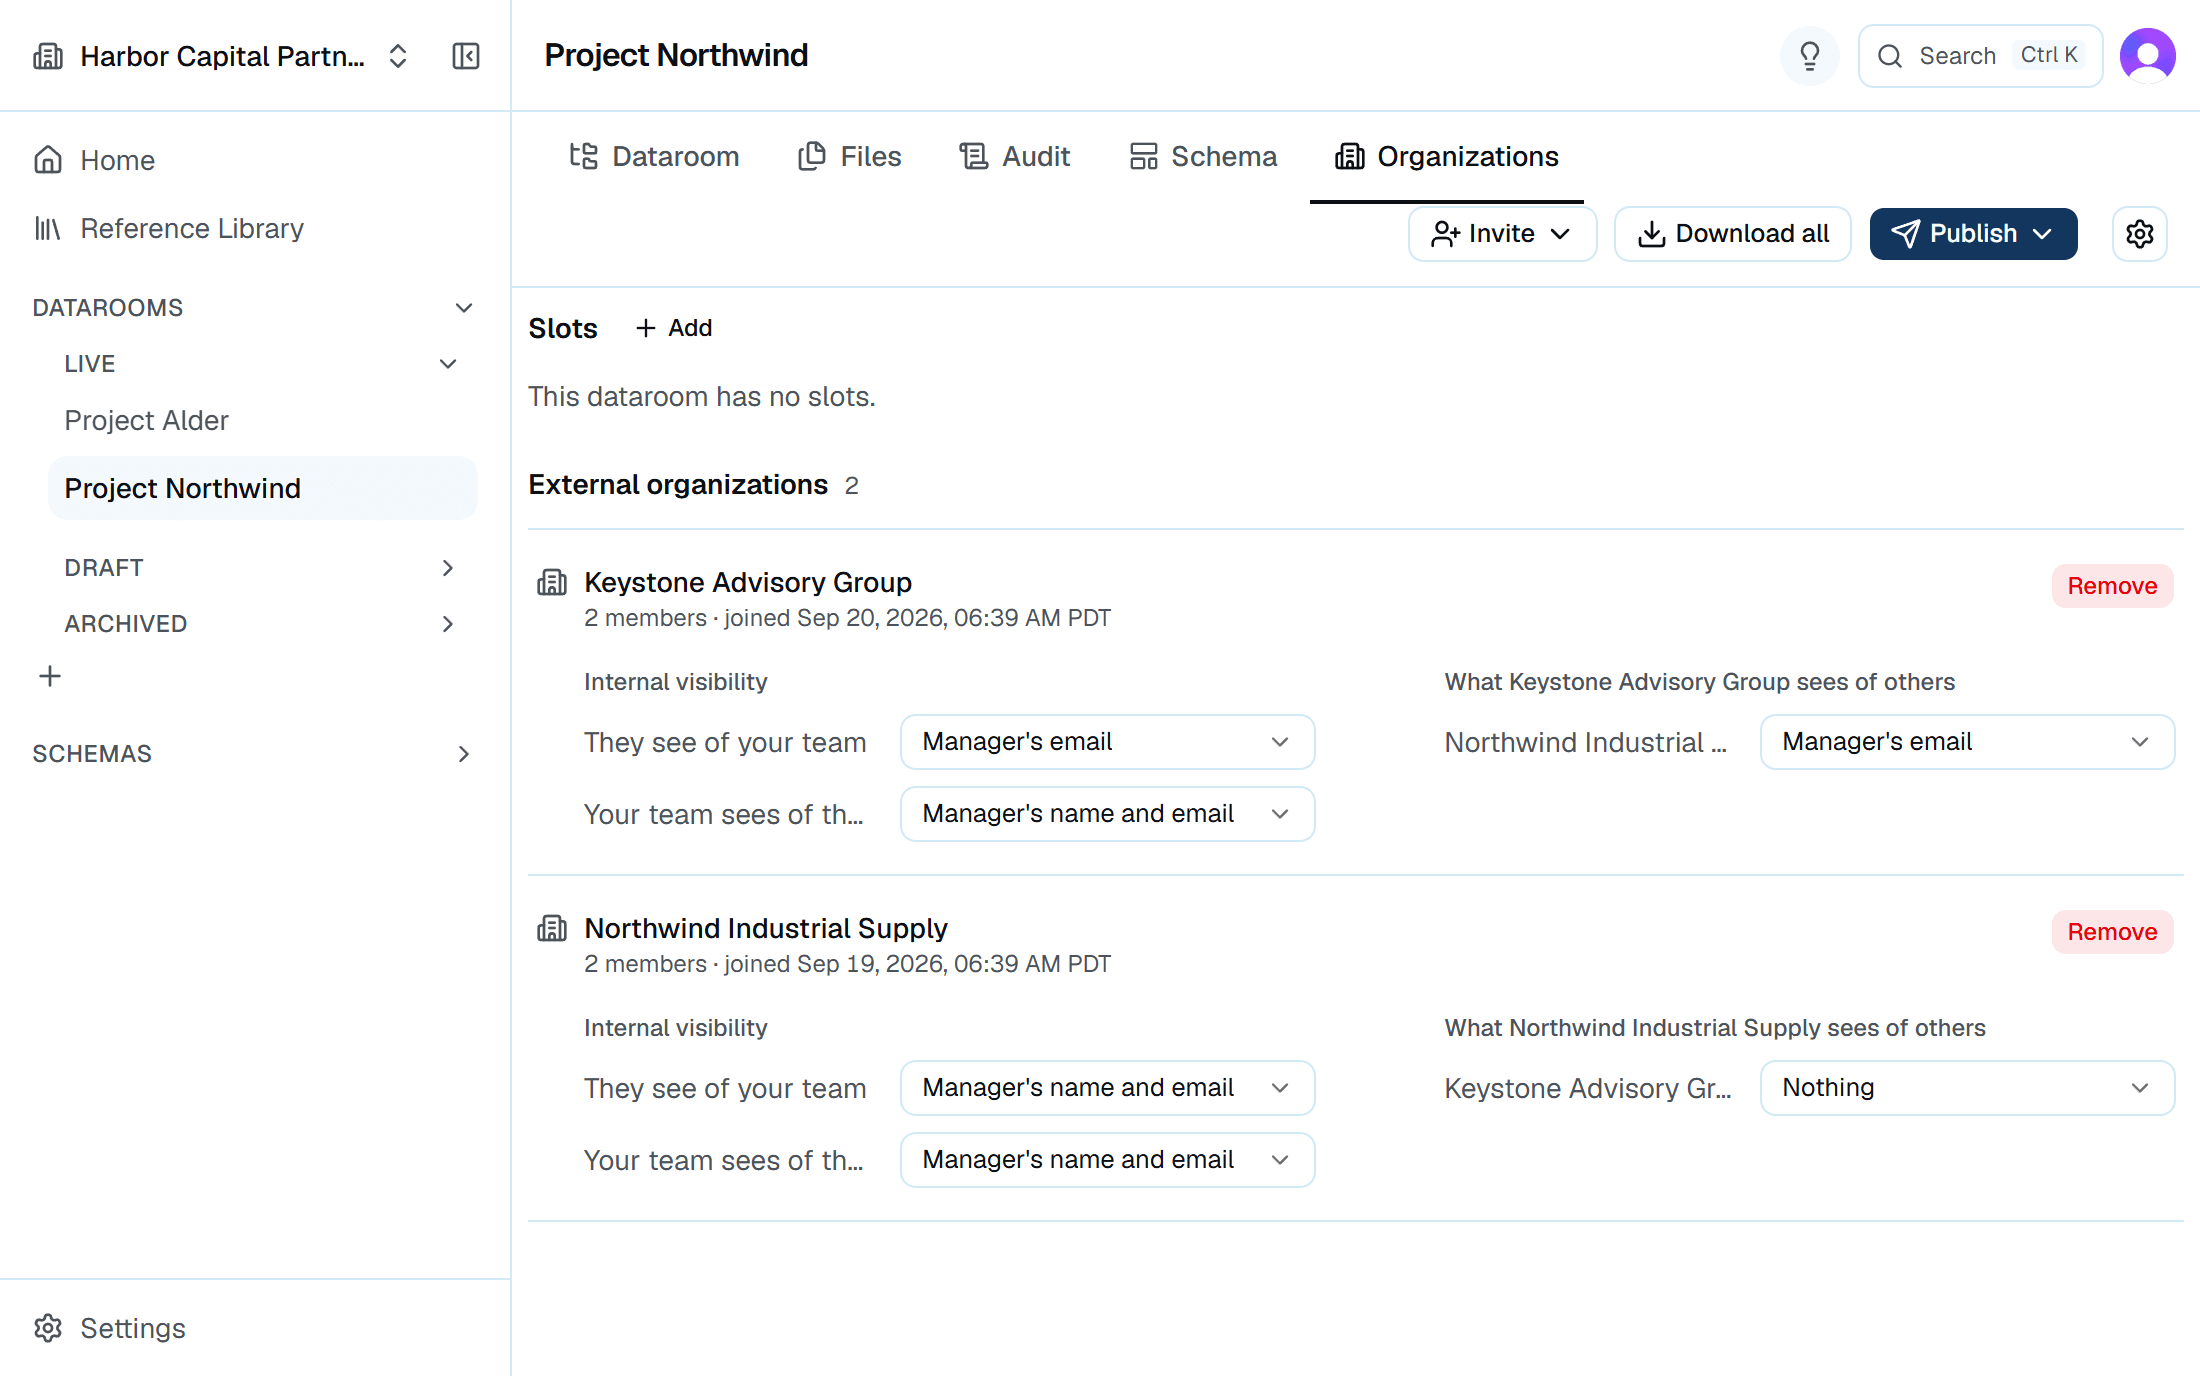Open Northwind Industrial visibility dropdown for Keystone

pos(1967,742)
